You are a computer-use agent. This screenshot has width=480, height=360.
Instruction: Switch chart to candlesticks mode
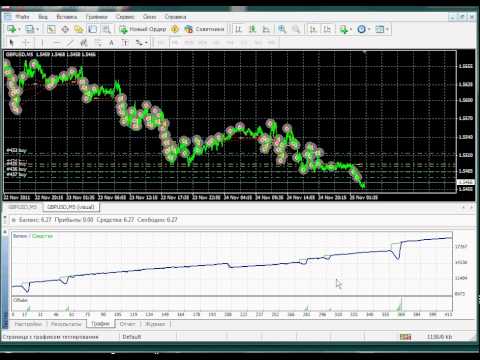tap(252, 29)
